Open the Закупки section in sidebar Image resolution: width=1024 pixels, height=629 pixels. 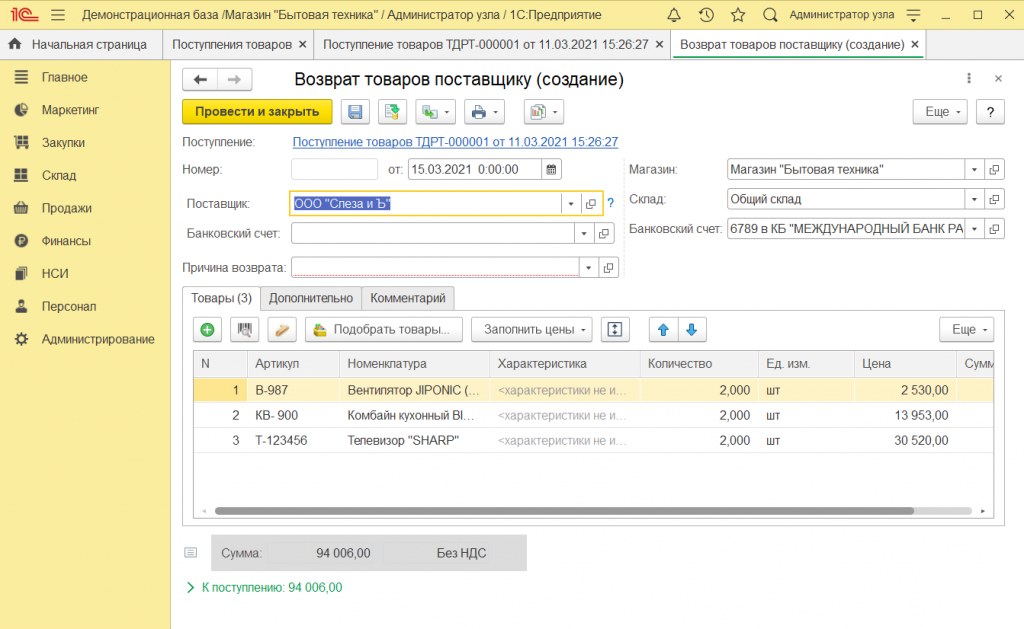[x=62, y=143]
